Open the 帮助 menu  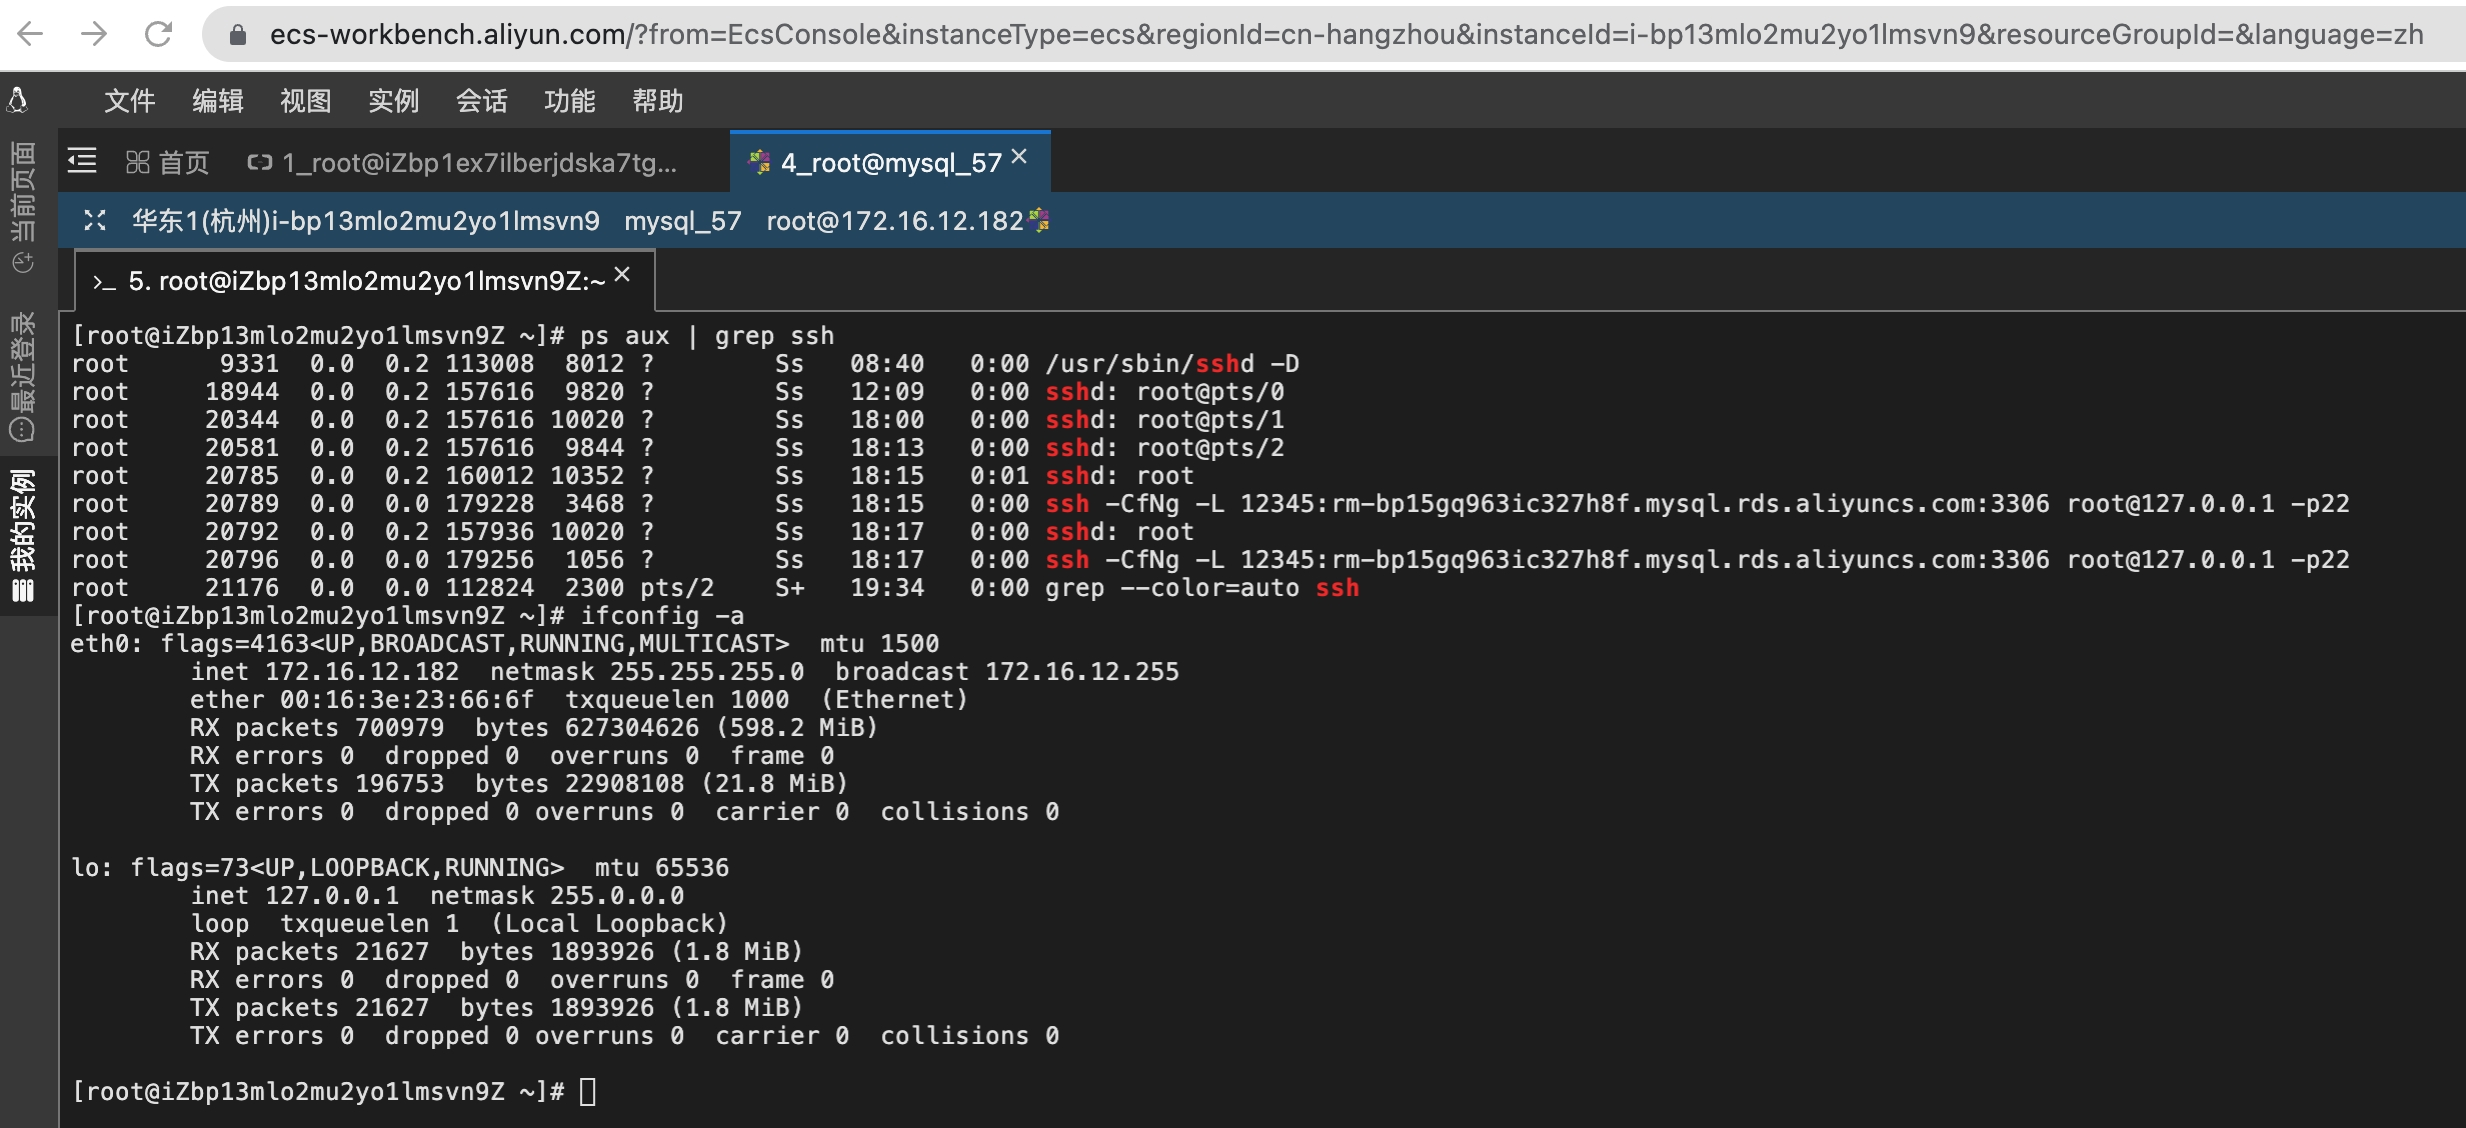[x=657, y=101]
